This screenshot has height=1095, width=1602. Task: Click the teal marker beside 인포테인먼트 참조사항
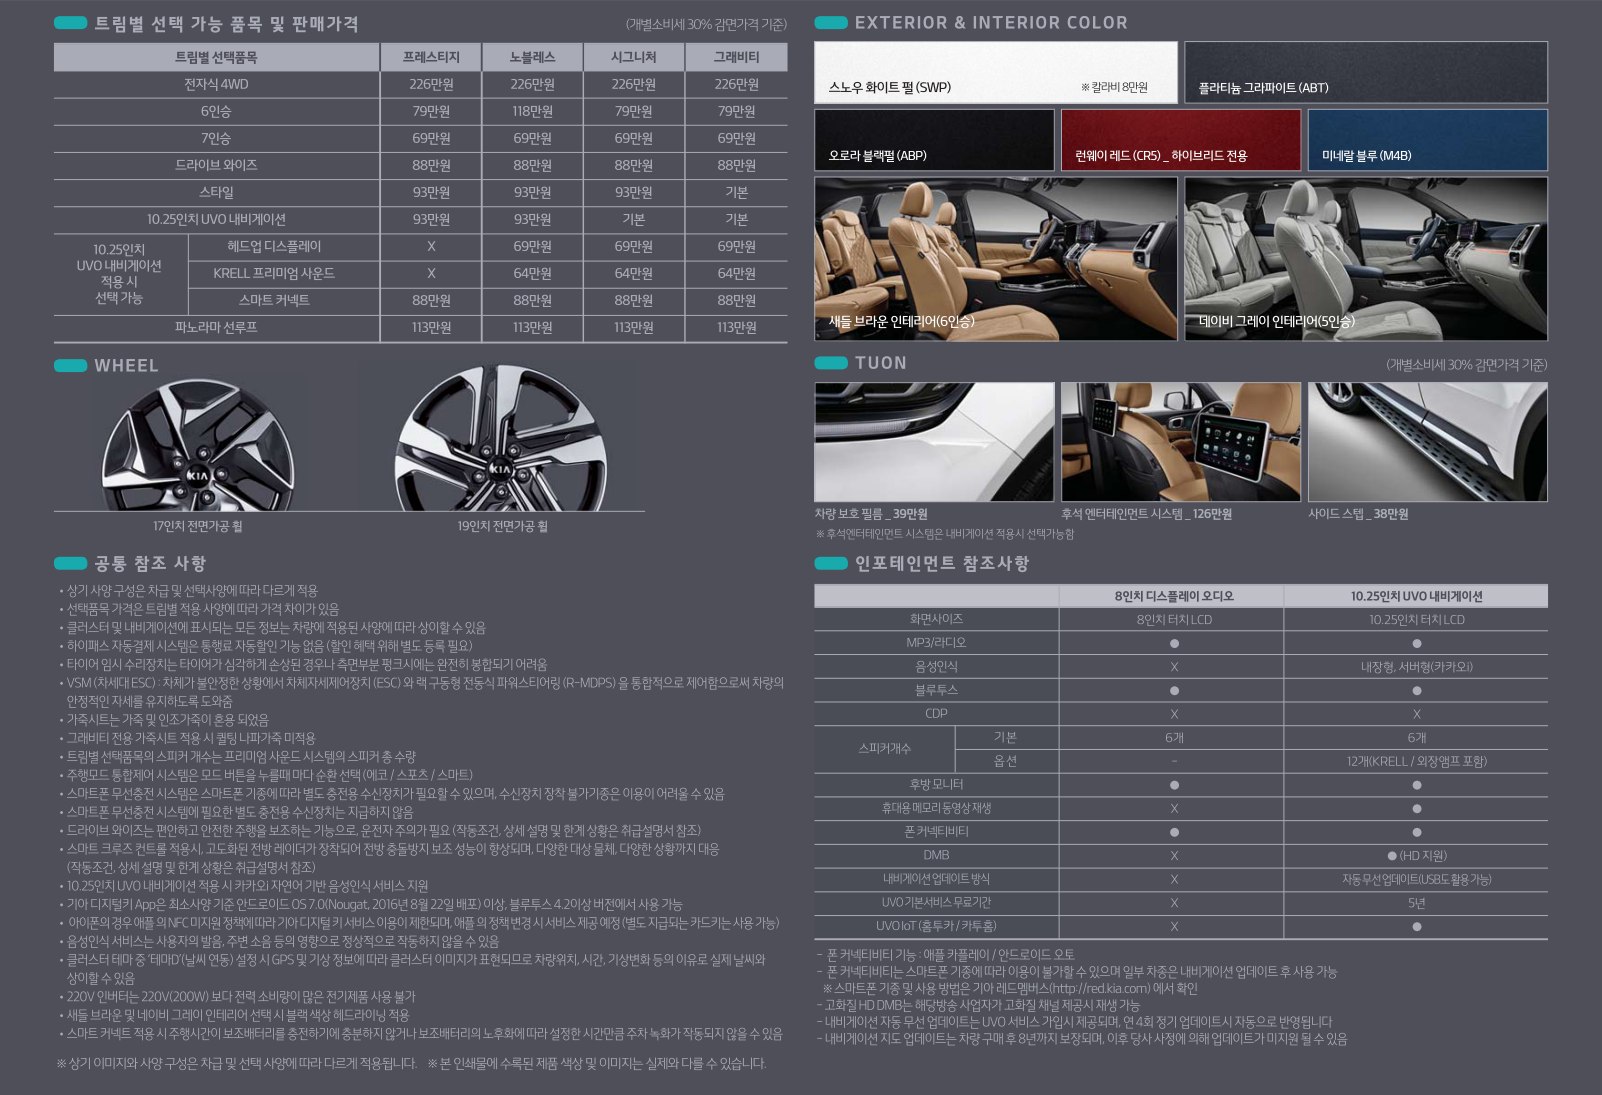831,563
